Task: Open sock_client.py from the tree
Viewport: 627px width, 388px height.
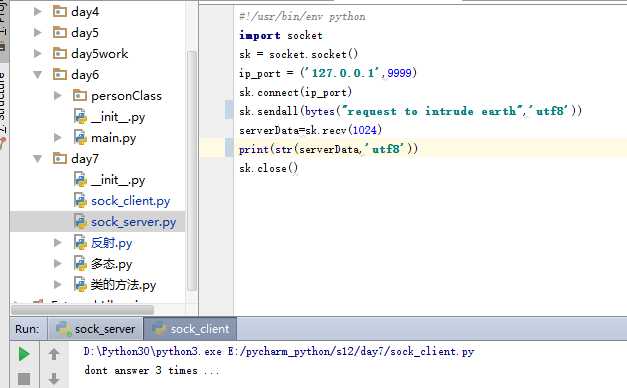Action: click(131, 201)
